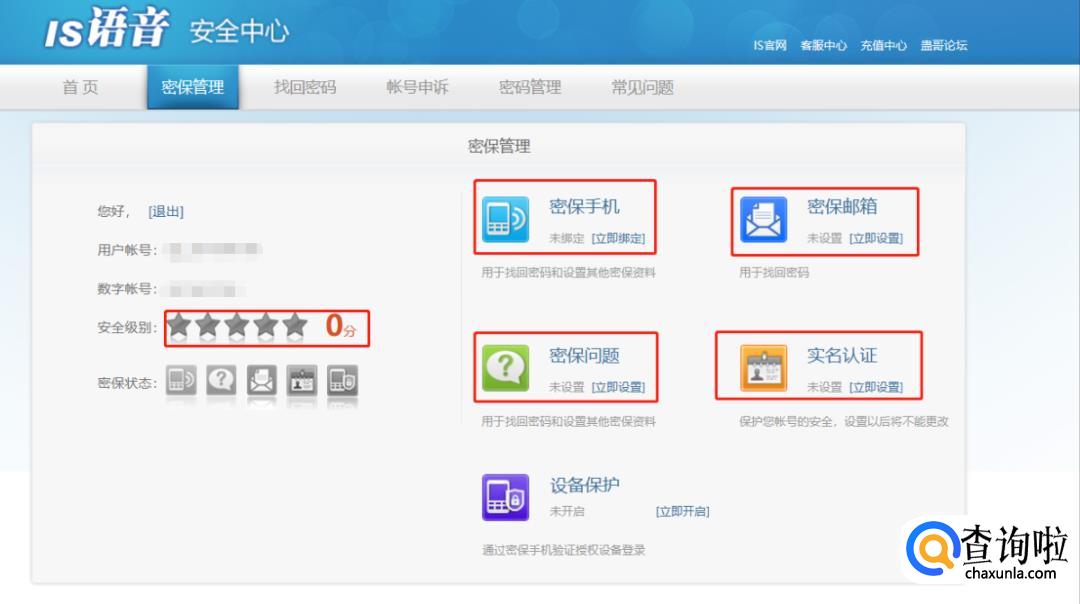Click the orange 实名认证 ID badge icon
Viewport: 1080px width, 604px height.
[764, 368]
